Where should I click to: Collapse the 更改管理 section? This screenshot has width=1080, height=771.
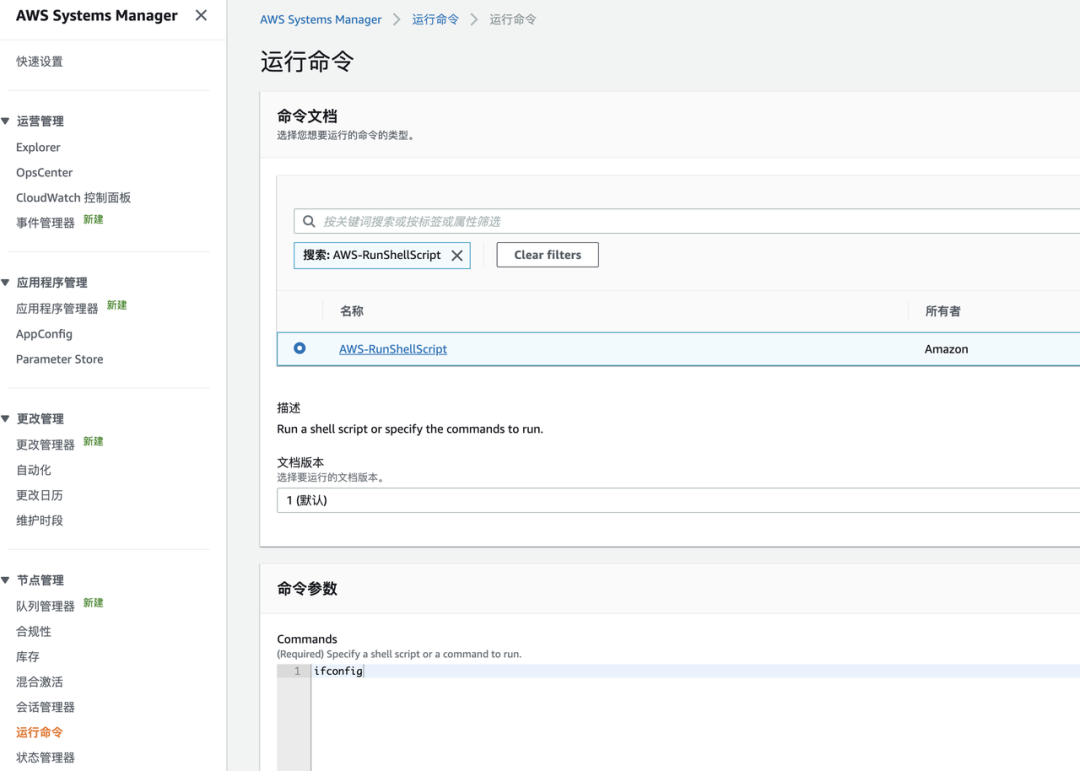[x=6, y=419]
